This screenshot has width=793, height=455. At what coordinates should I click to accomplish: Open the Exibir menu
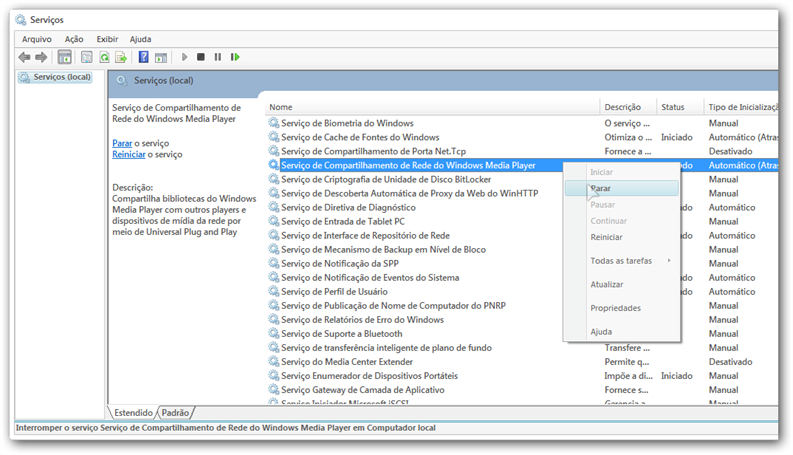point(107,39)
